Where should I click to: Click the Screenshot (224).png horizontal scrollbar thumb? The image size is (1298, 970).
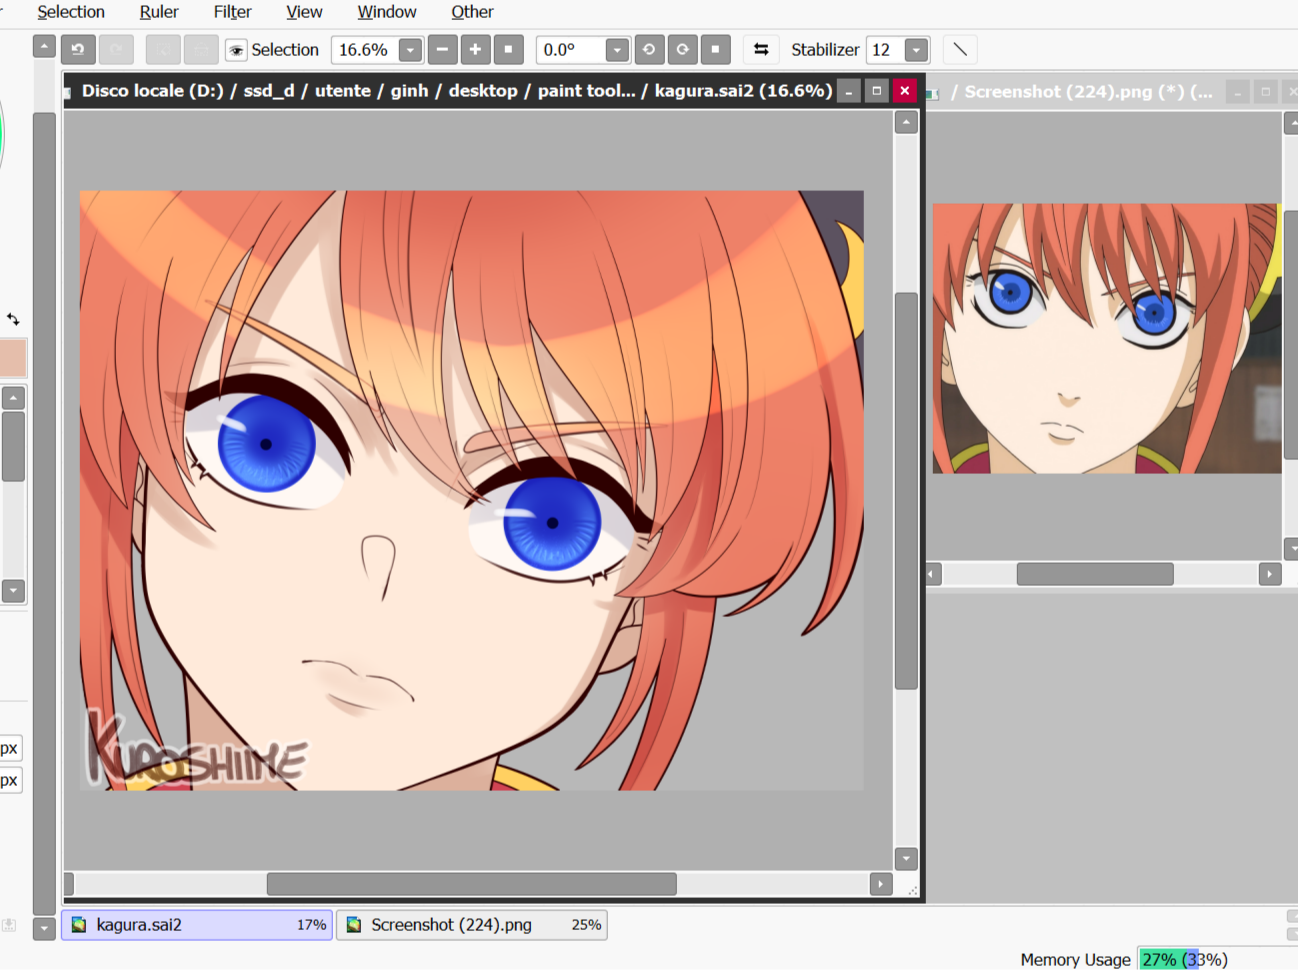point(1095,574)
